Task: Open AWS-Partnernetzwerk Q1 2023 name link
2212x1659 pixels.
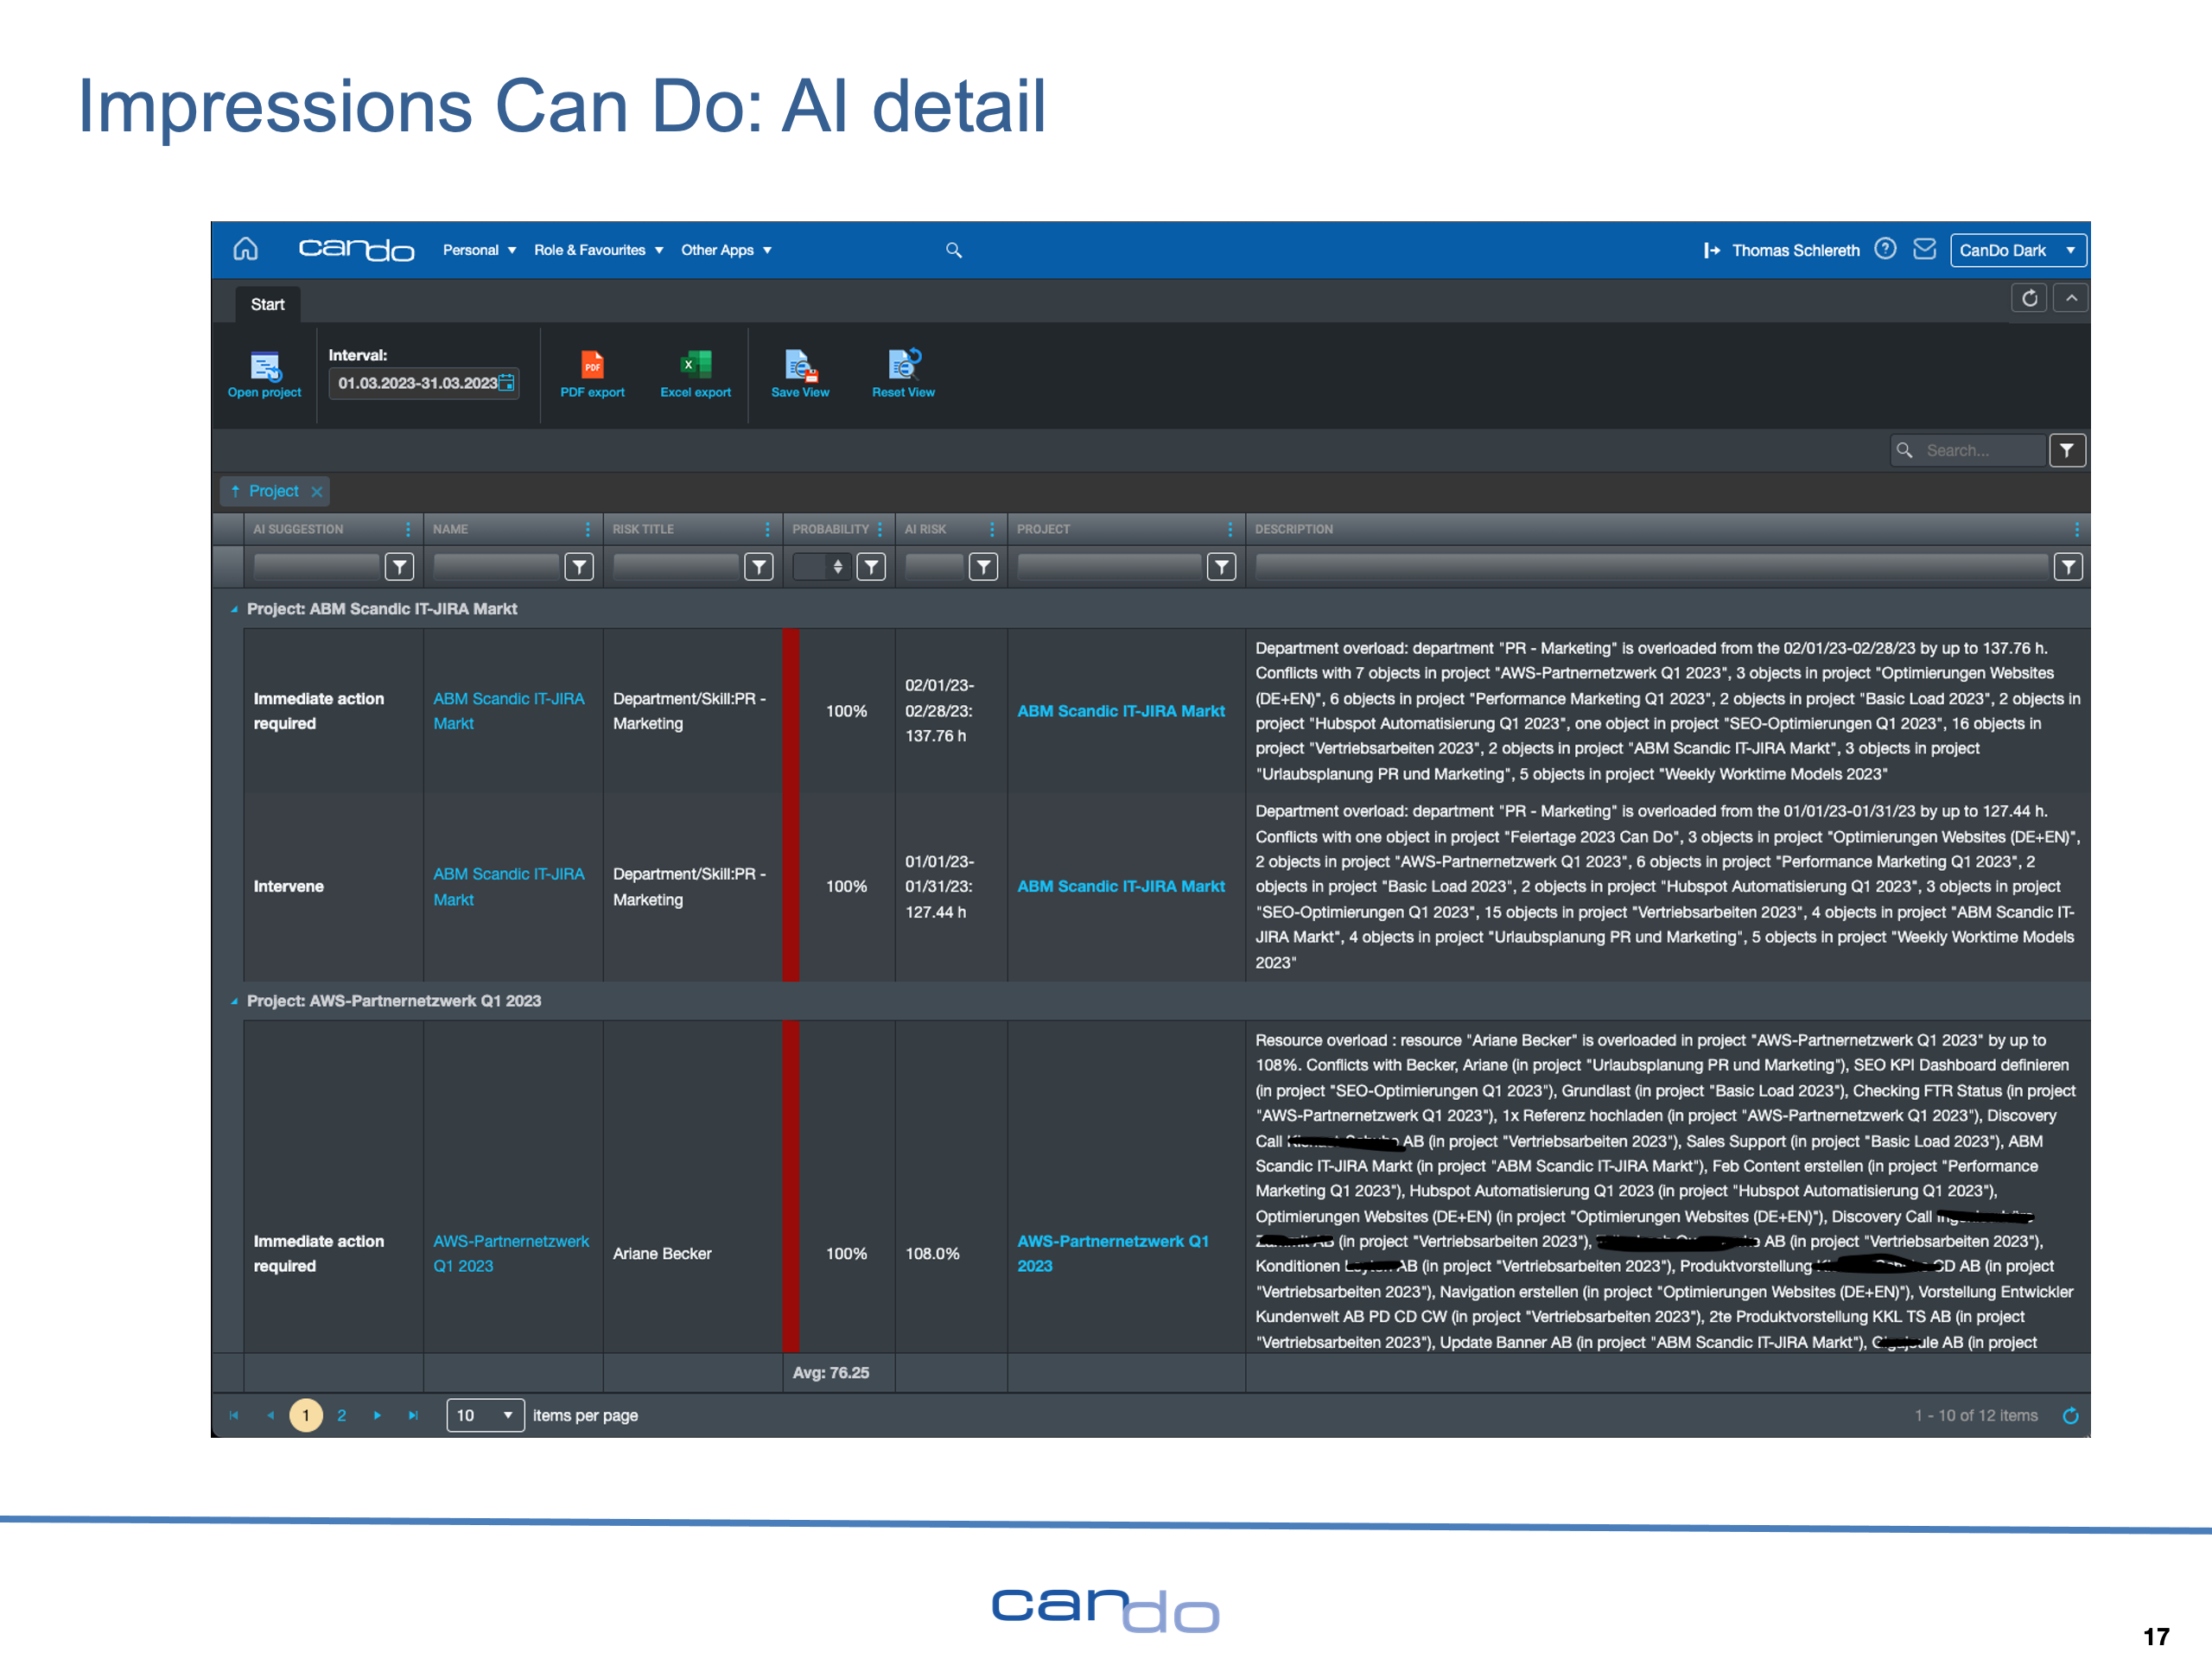Action: point(511,1254)
